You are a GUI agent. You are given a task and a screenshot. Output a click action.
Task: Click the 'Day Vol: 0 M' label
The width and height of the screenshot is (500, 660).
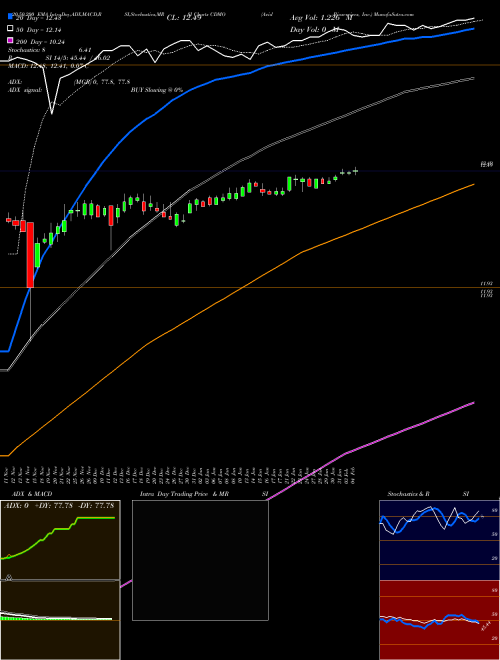point(314,30)
